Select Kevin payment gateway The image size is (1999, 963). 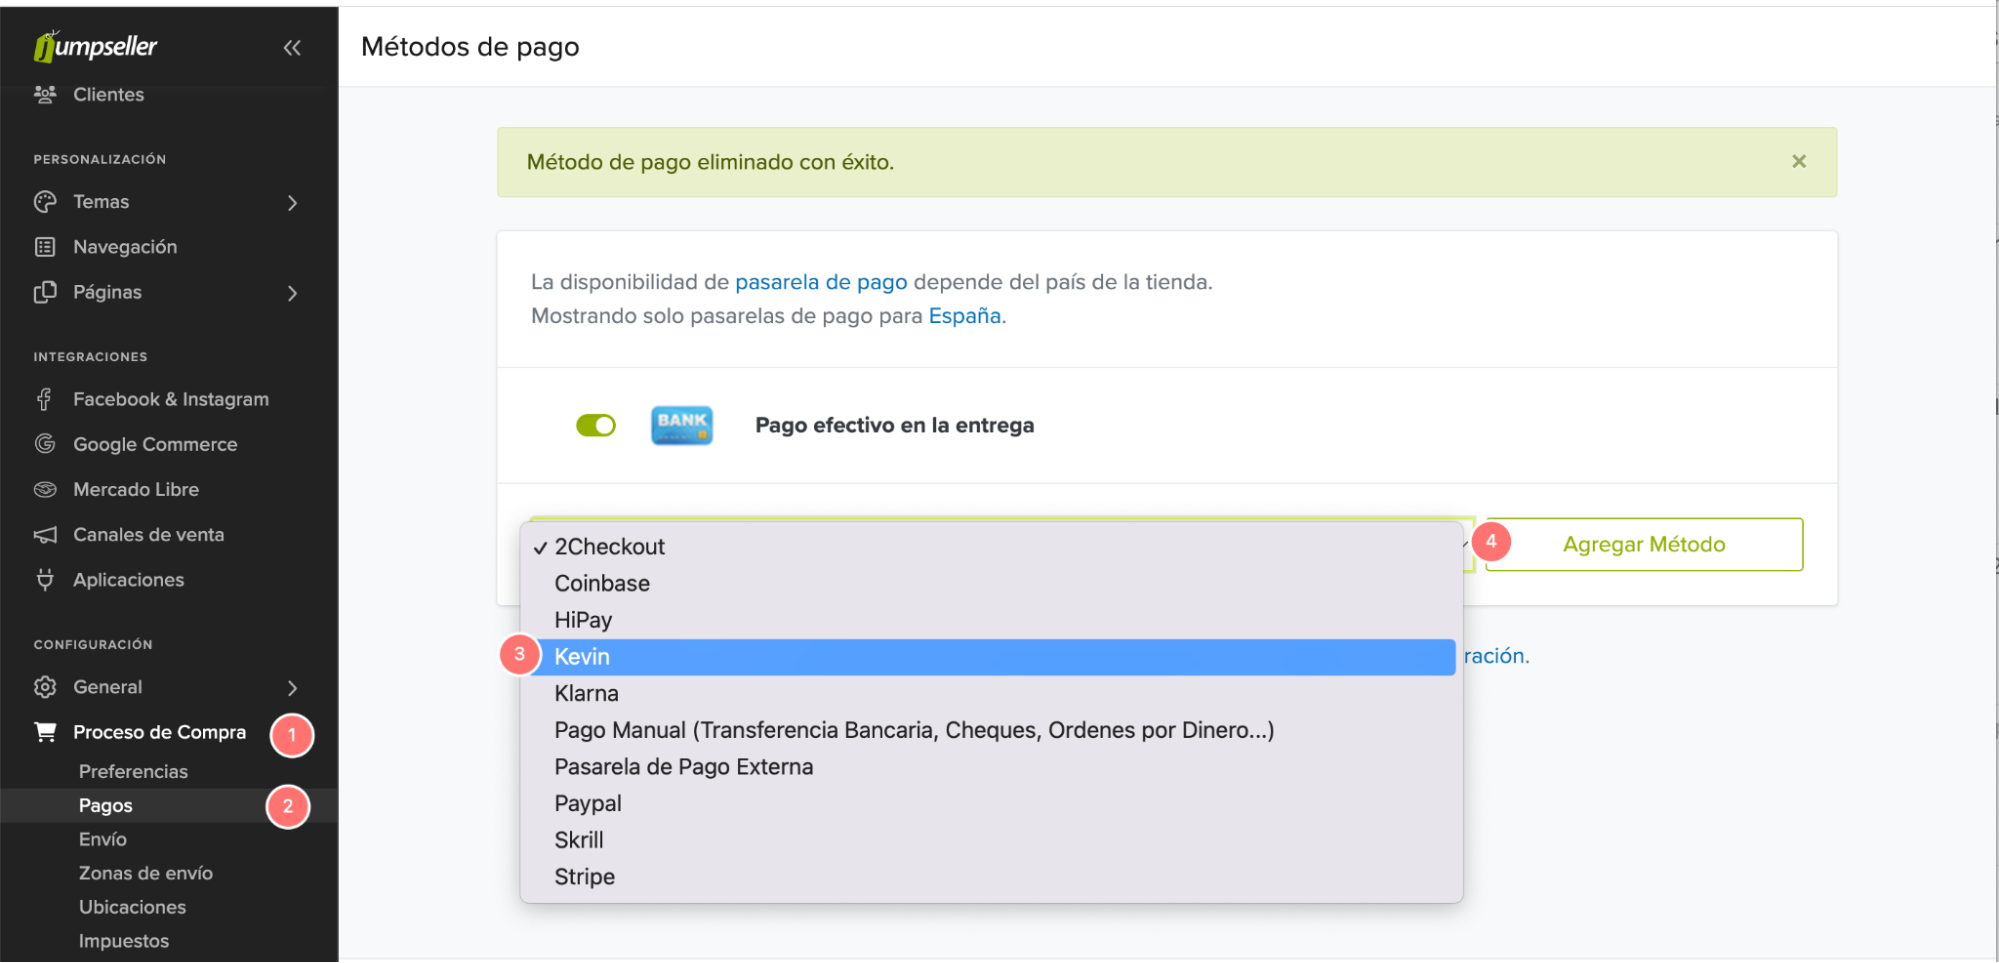click(991, 657)
